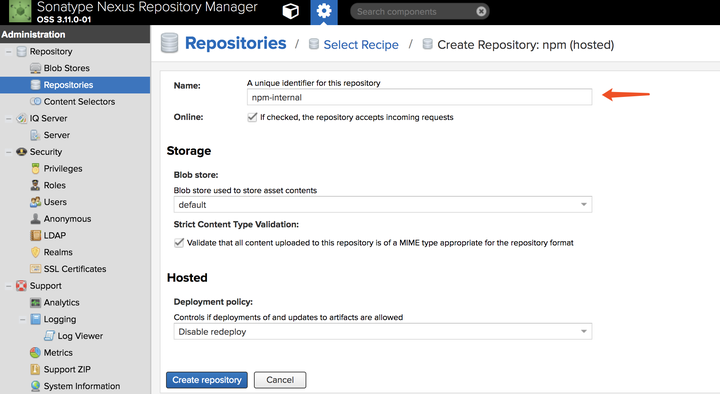Viewport: 720px width, 394px height.
Task: Click the Support ZIP icon
Action: (35, 369)
